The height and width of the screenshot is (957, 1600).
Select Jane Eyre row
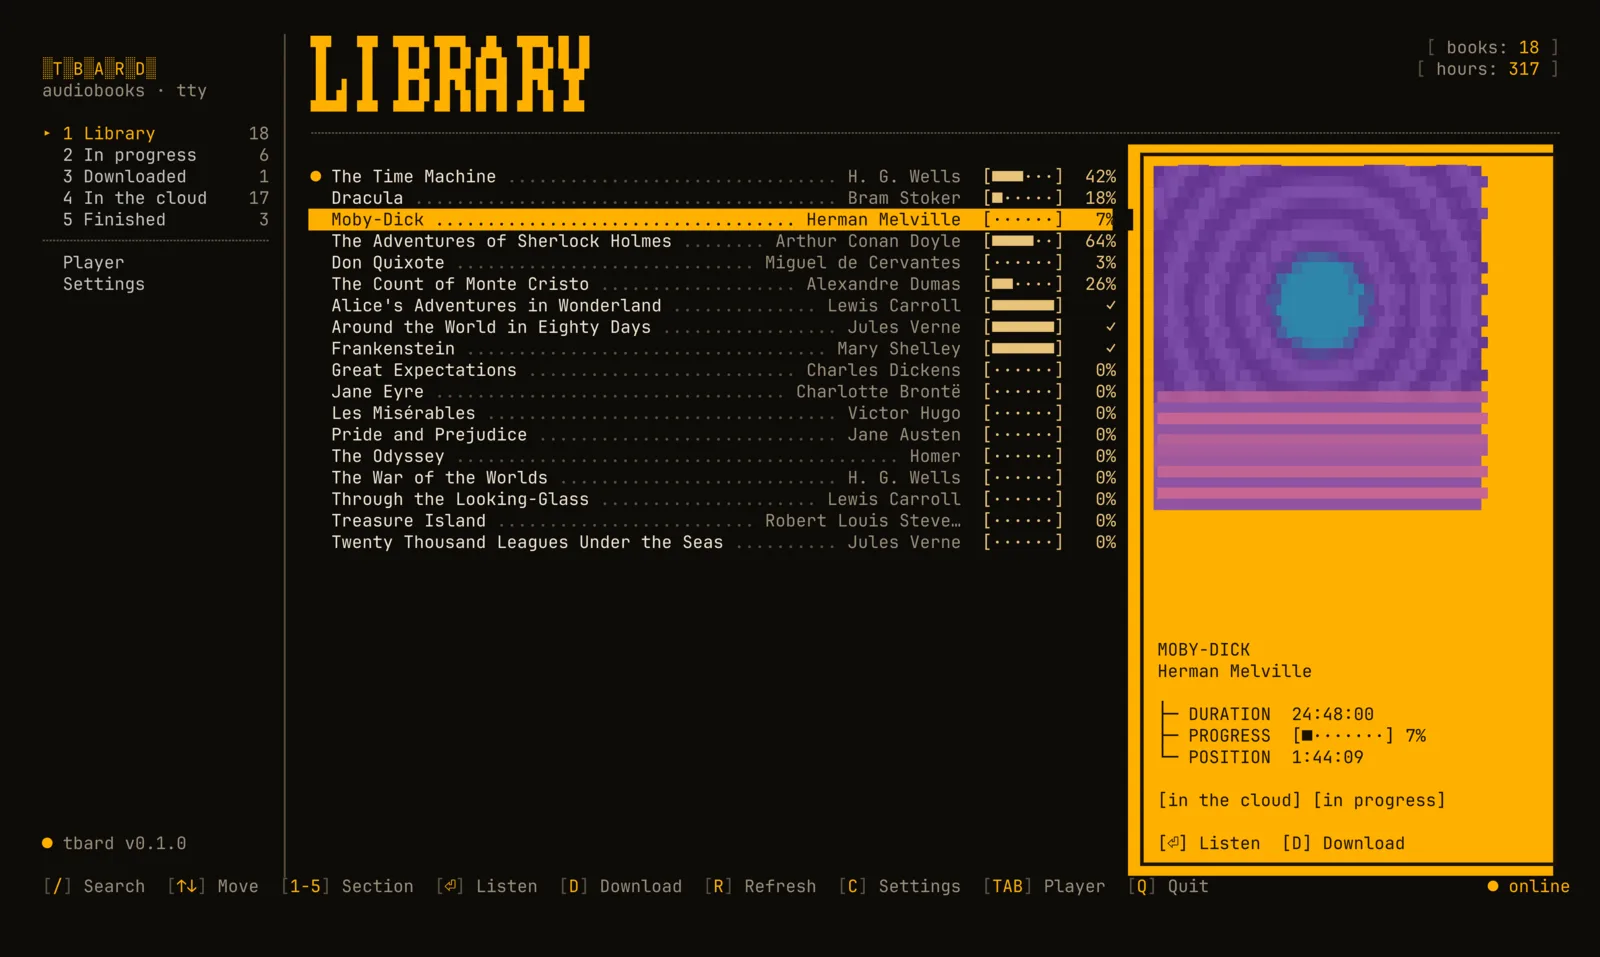coord(713,391)
